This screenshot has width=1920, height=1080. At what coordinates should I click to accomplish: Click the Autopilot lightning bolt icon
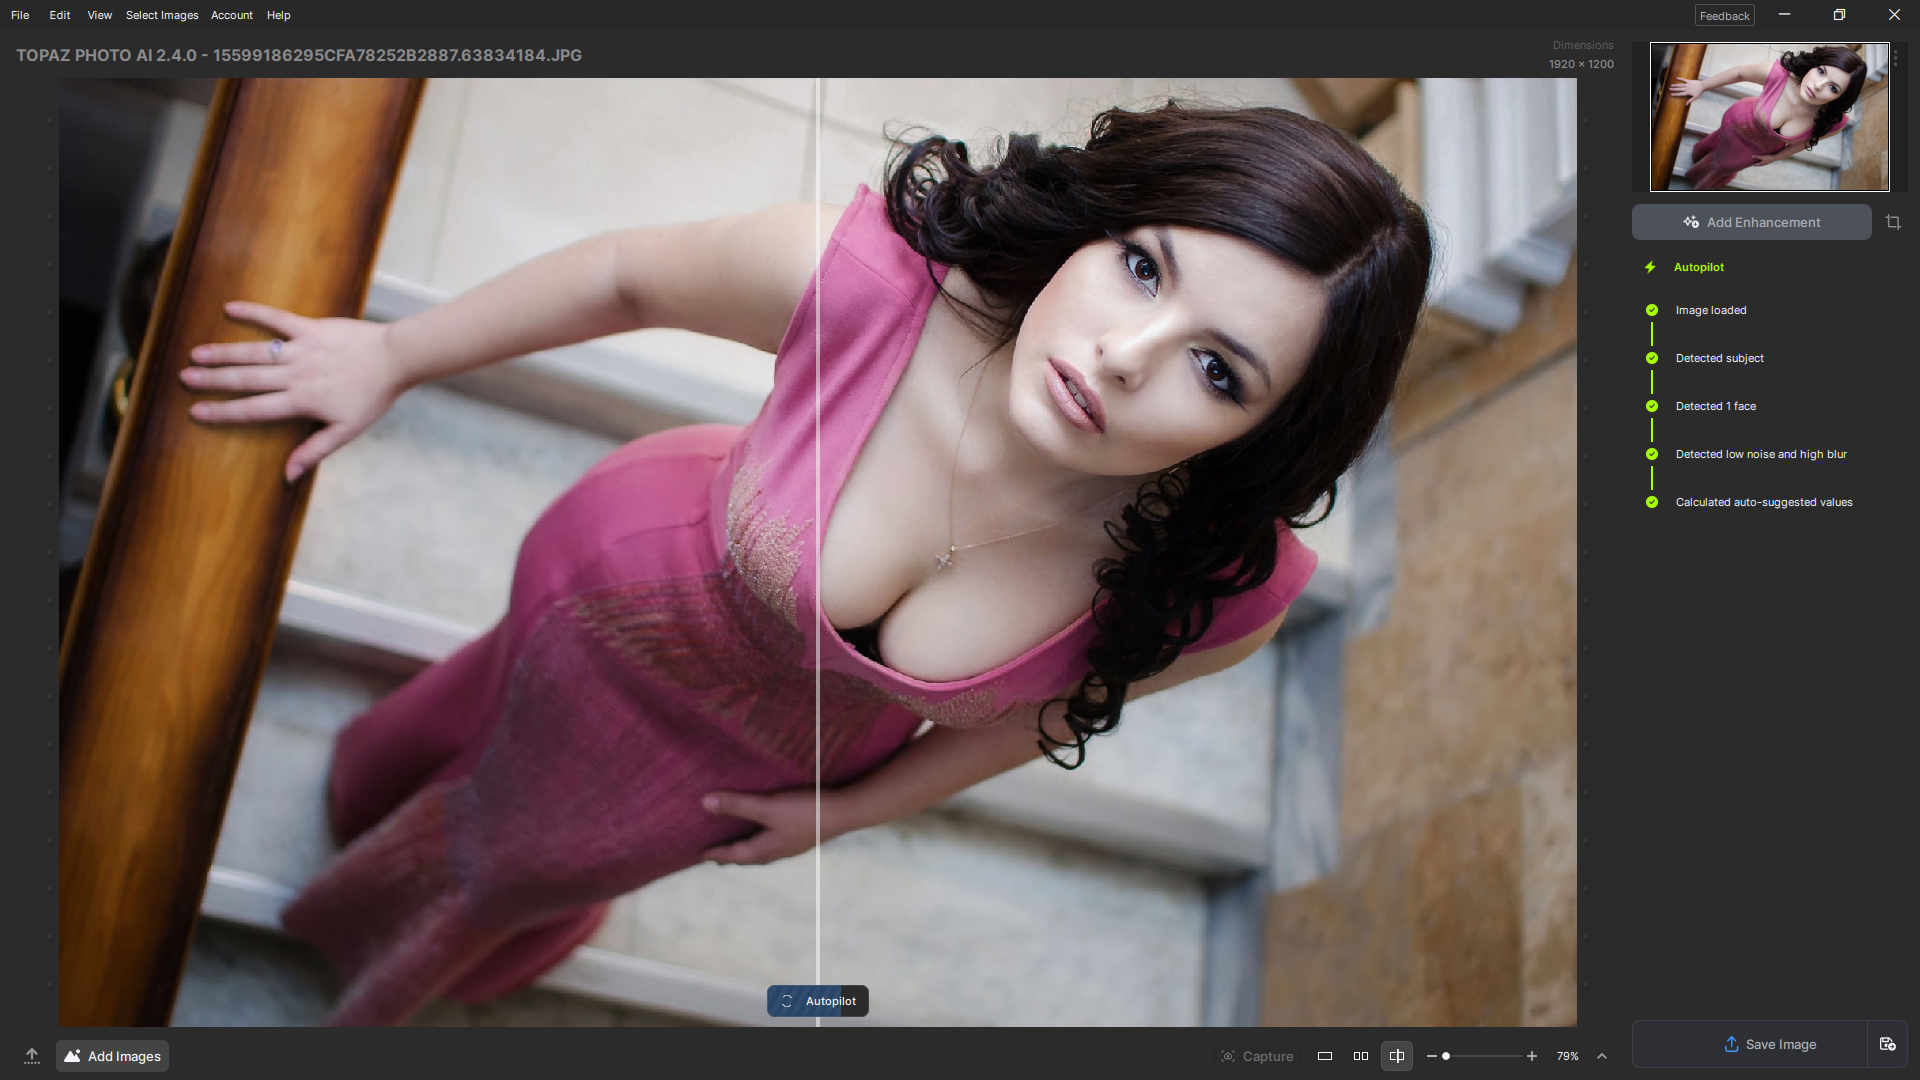tap(1650, 267)
